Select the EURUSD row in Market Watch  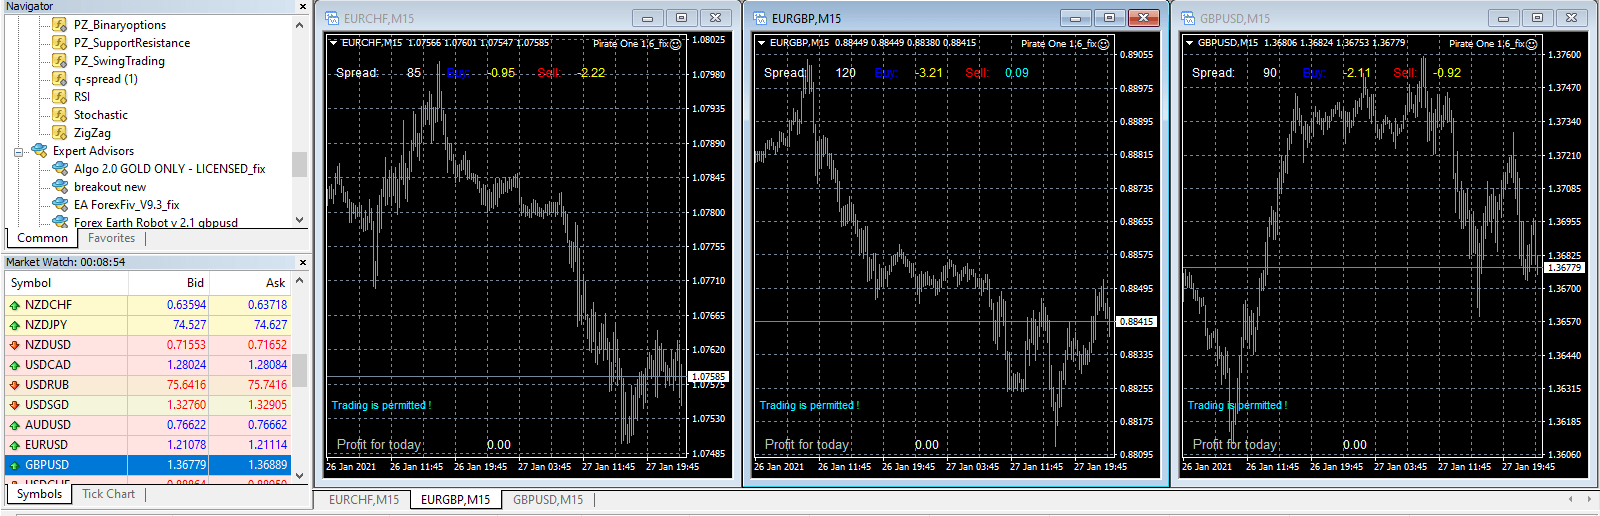[x=47, y=445]
